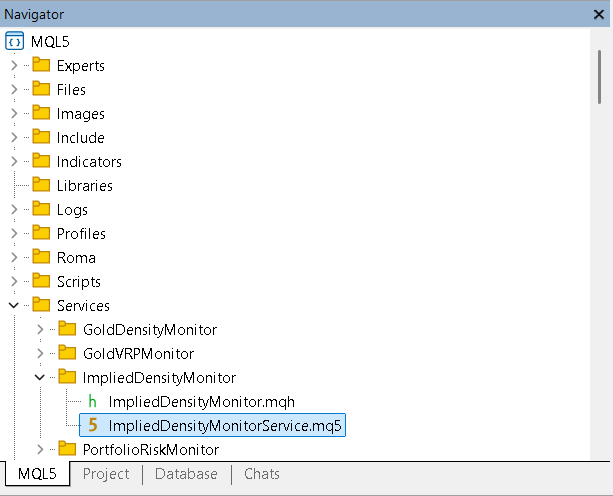Screen dimensions: 613x496
Task: Click the GoldDensityMonitor folder icon
Action: pos(67,329)
